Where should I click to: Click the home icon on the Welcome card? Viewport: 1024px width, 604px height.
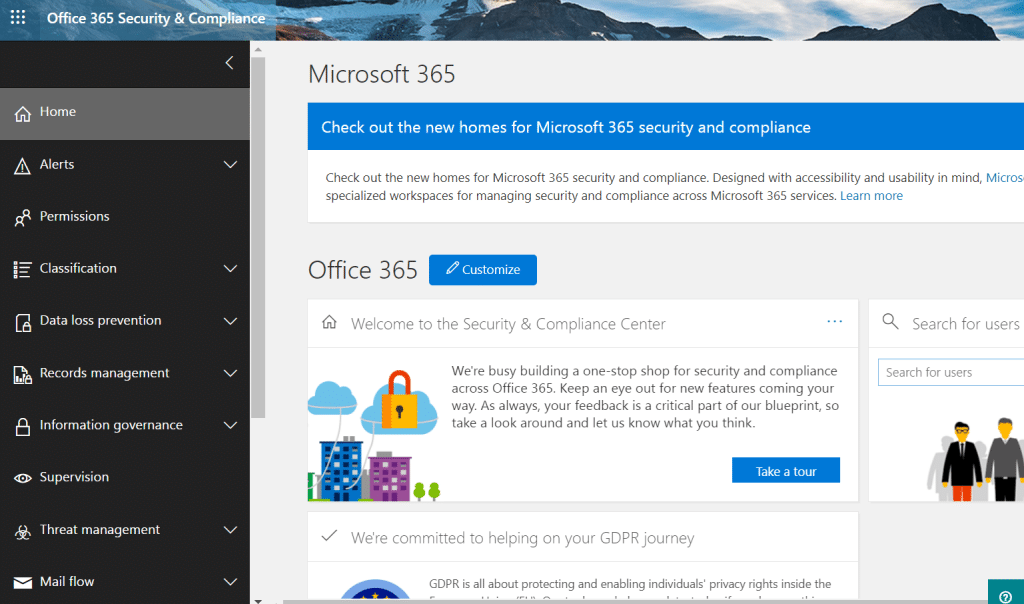(329, 322)
